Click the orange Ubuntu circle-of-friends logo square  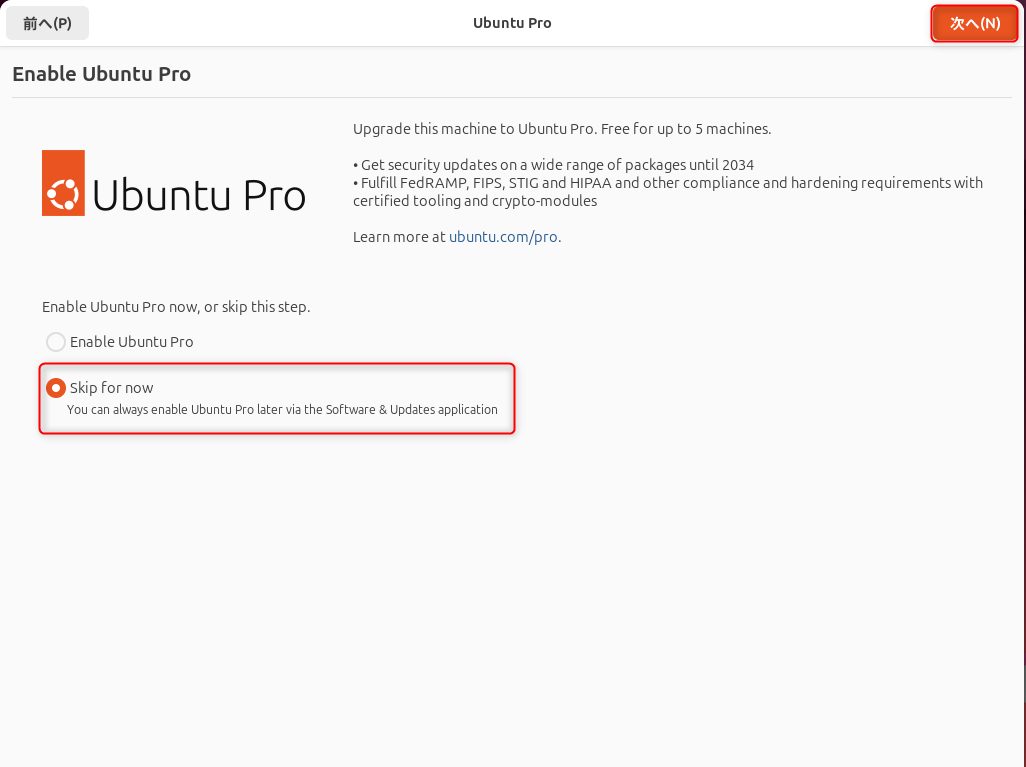(63, 183)
